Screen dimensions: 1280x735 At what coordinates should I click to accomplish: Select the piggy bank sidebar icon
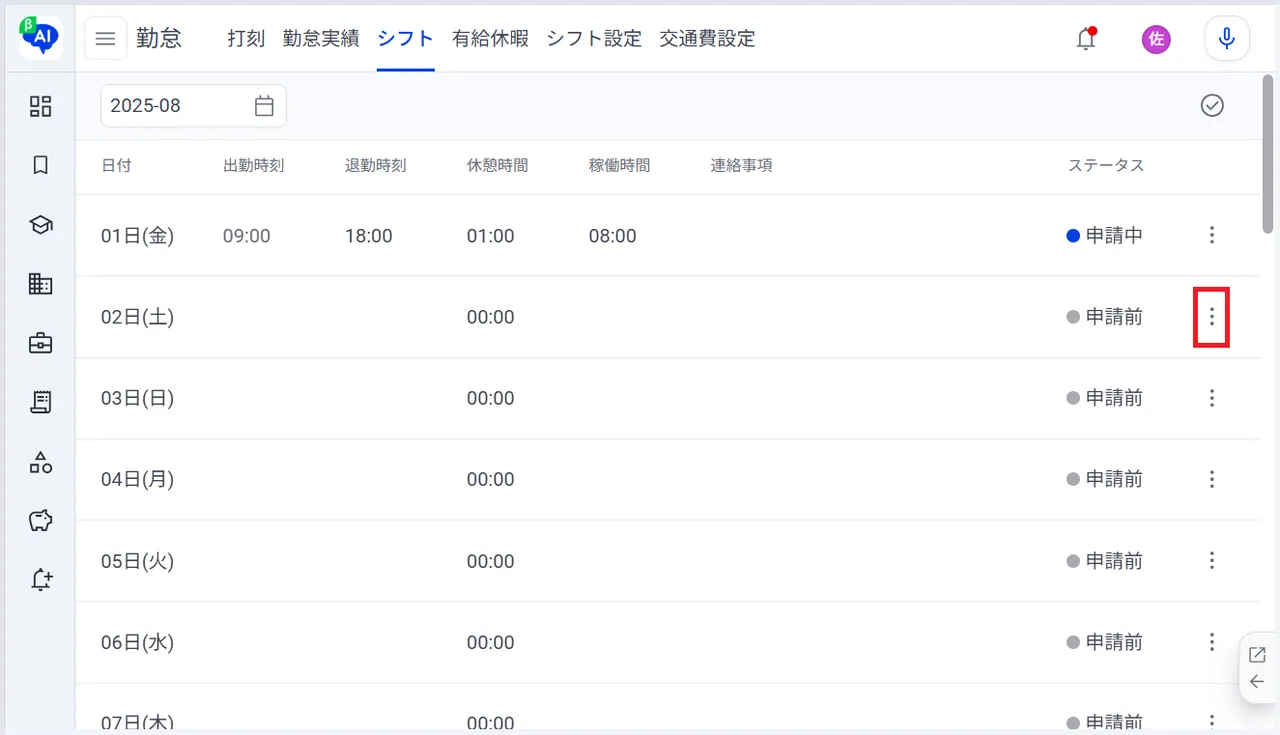pyautogui.click(x=40, y=520)
